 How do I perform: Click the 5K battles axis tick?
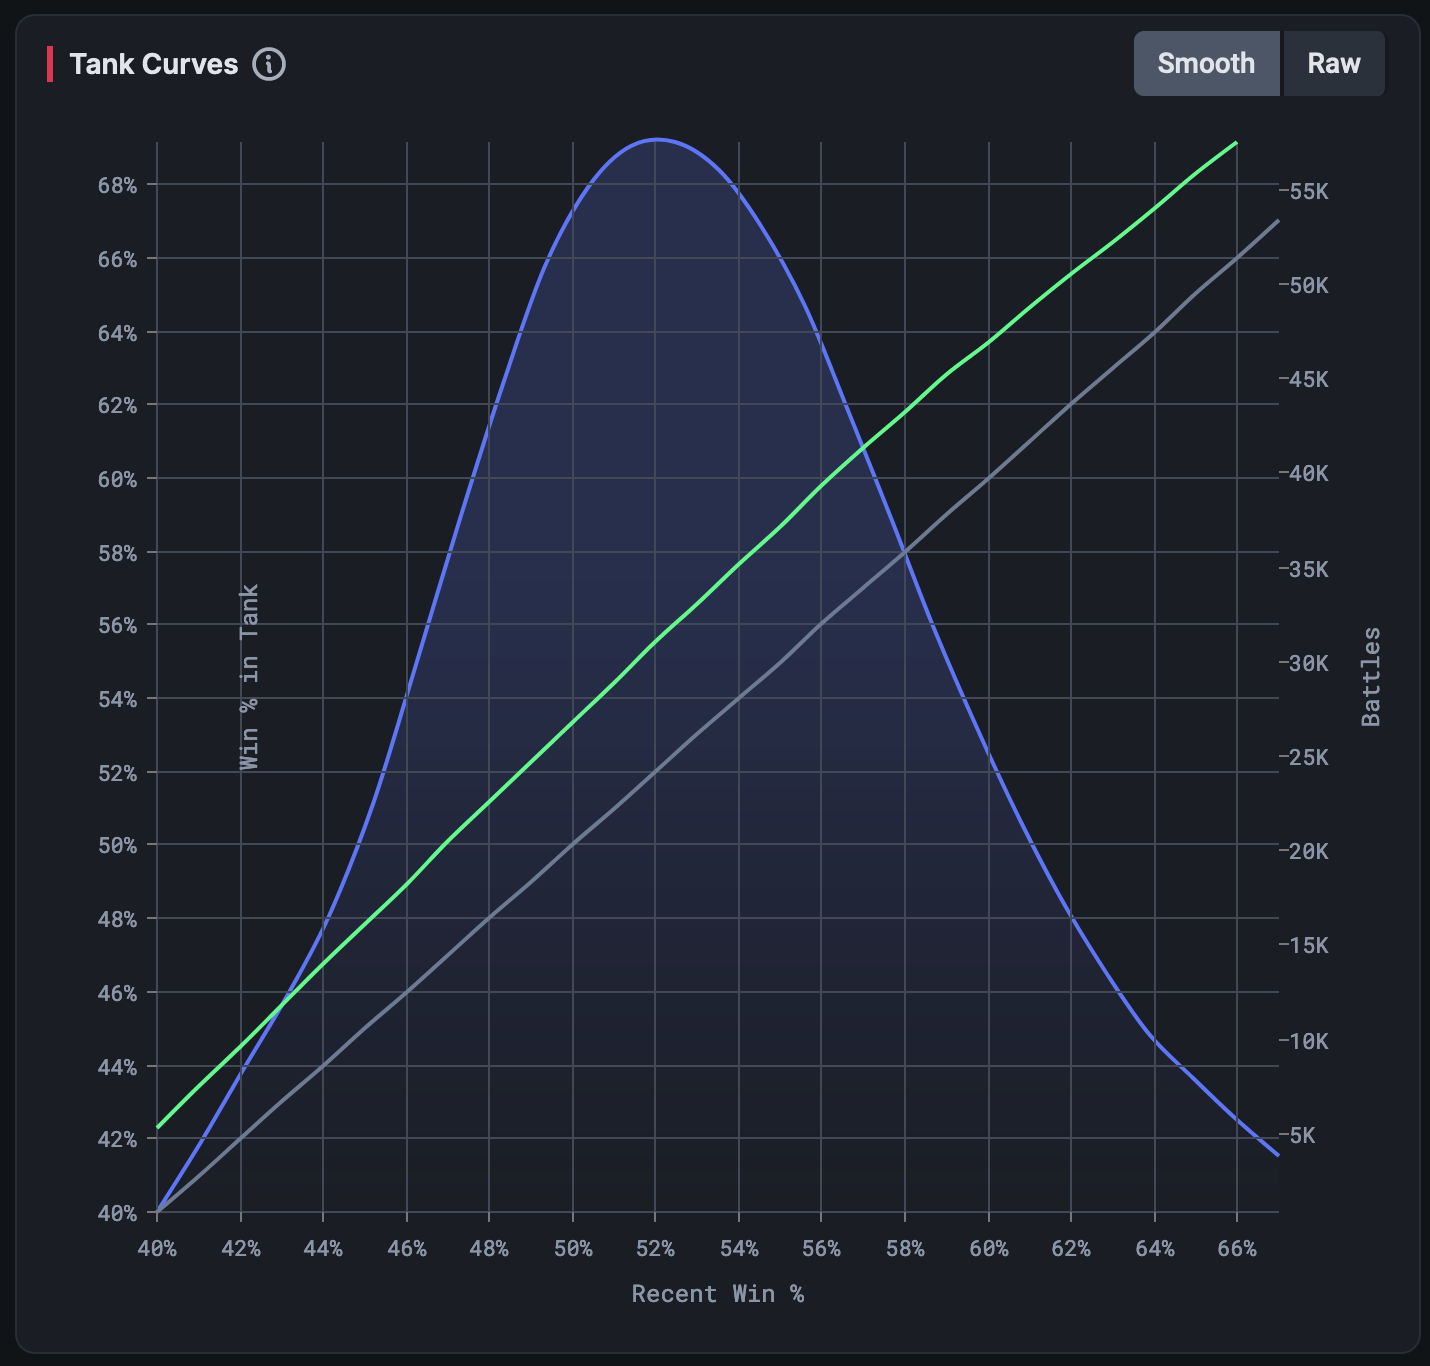pyautogui.click(x=1302, y=1135)
